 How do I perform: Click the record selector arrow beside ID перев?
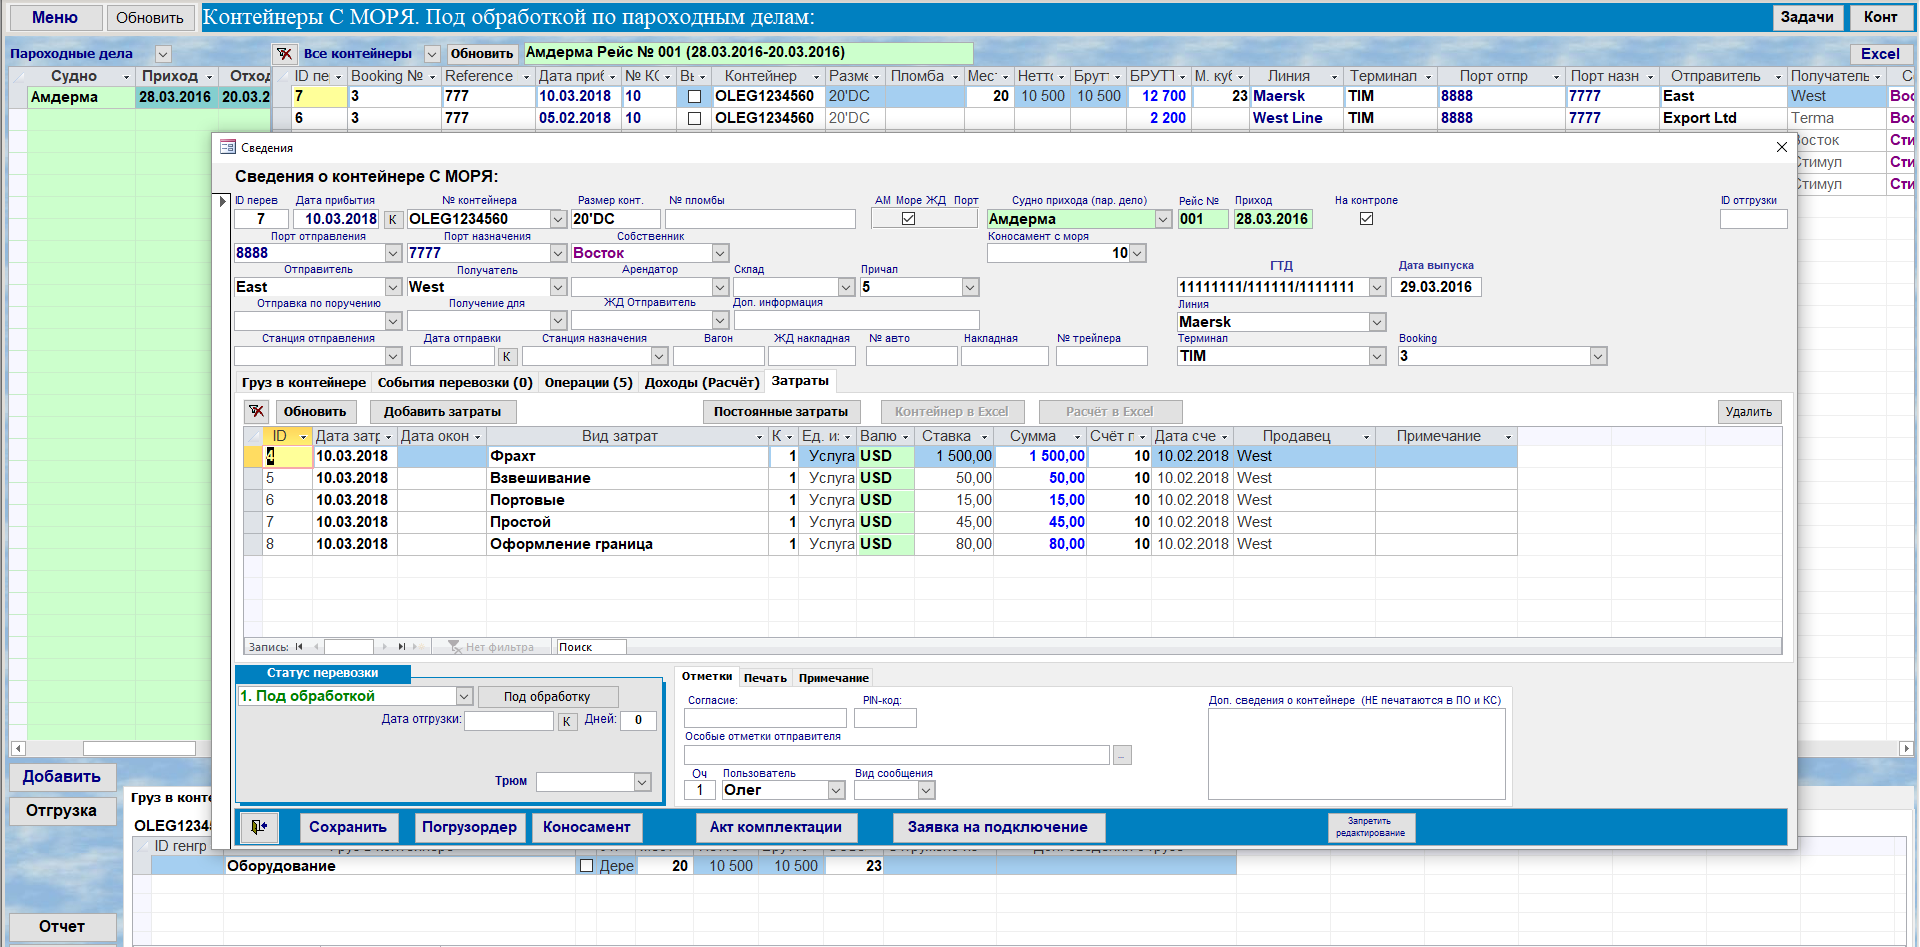click(x=223, y=201)
